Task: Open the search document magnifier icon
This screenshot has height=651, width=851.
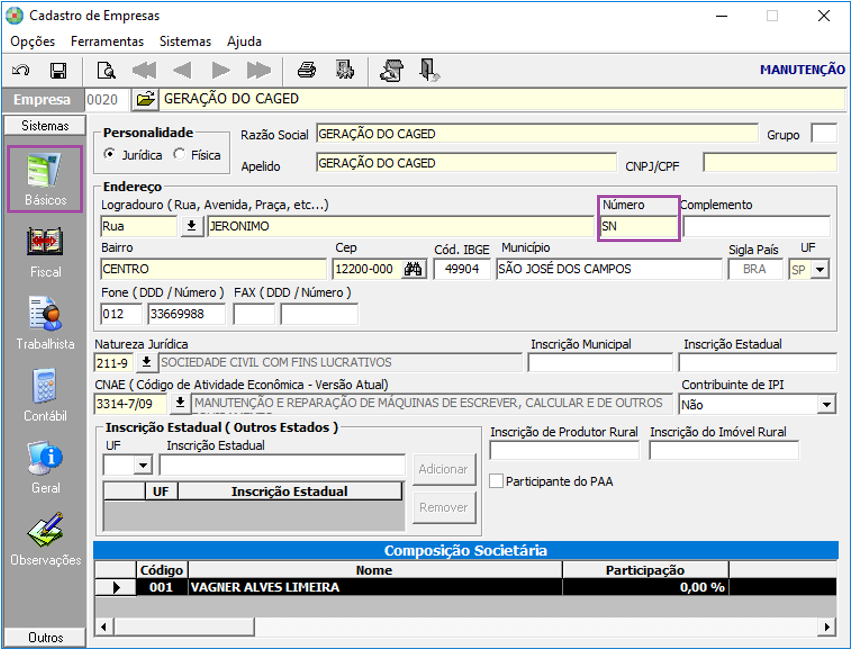Action: click(x=106, y=71)
